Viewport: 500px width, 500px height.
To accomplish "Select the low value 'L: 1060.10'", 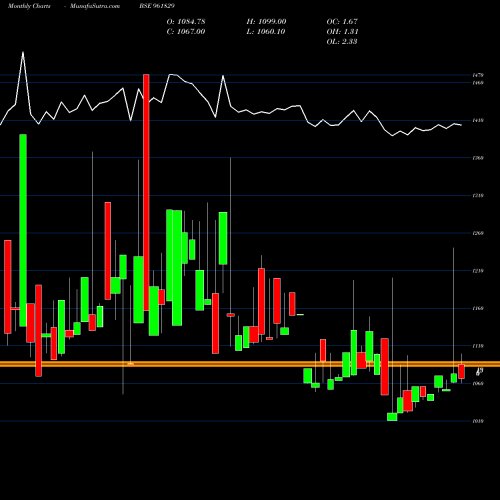I will (266, 32).
